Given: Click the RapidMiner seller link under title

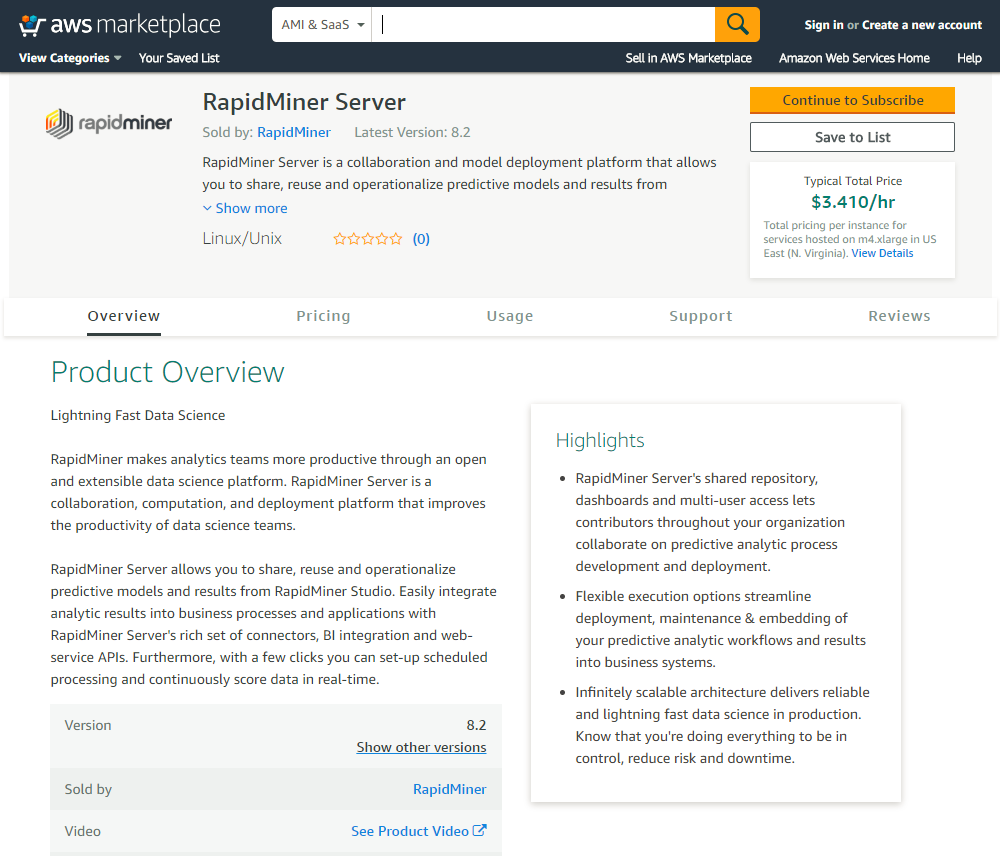Looking at the screenshot, I should pyautogui.click(x=294, y=132).
